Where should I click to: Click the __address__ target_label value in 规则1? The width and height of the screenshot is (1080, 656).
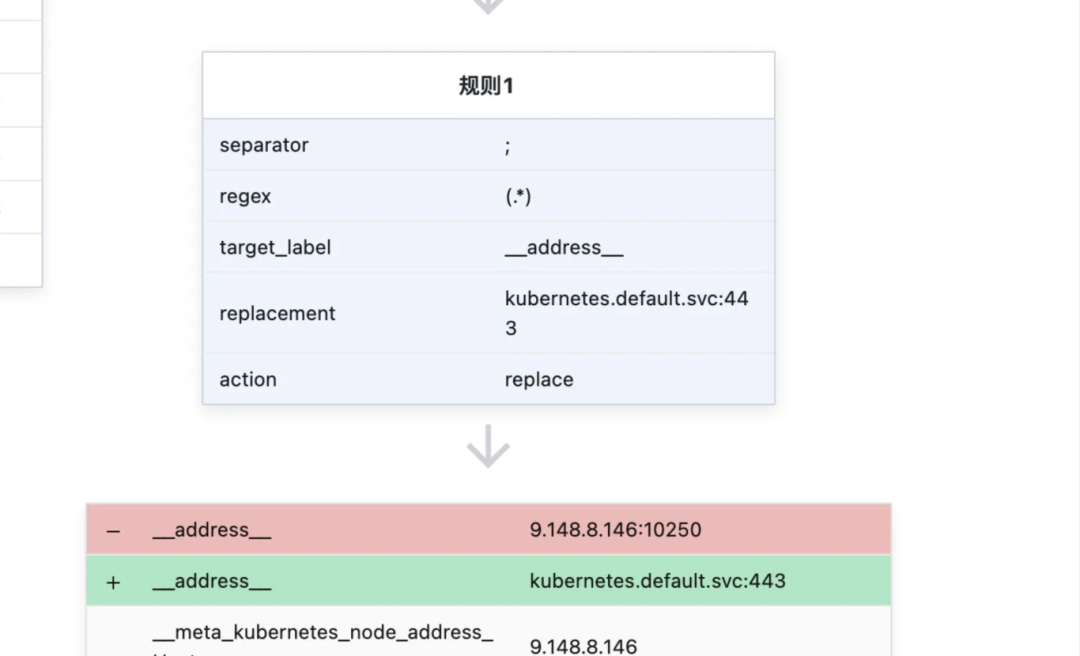564,247
